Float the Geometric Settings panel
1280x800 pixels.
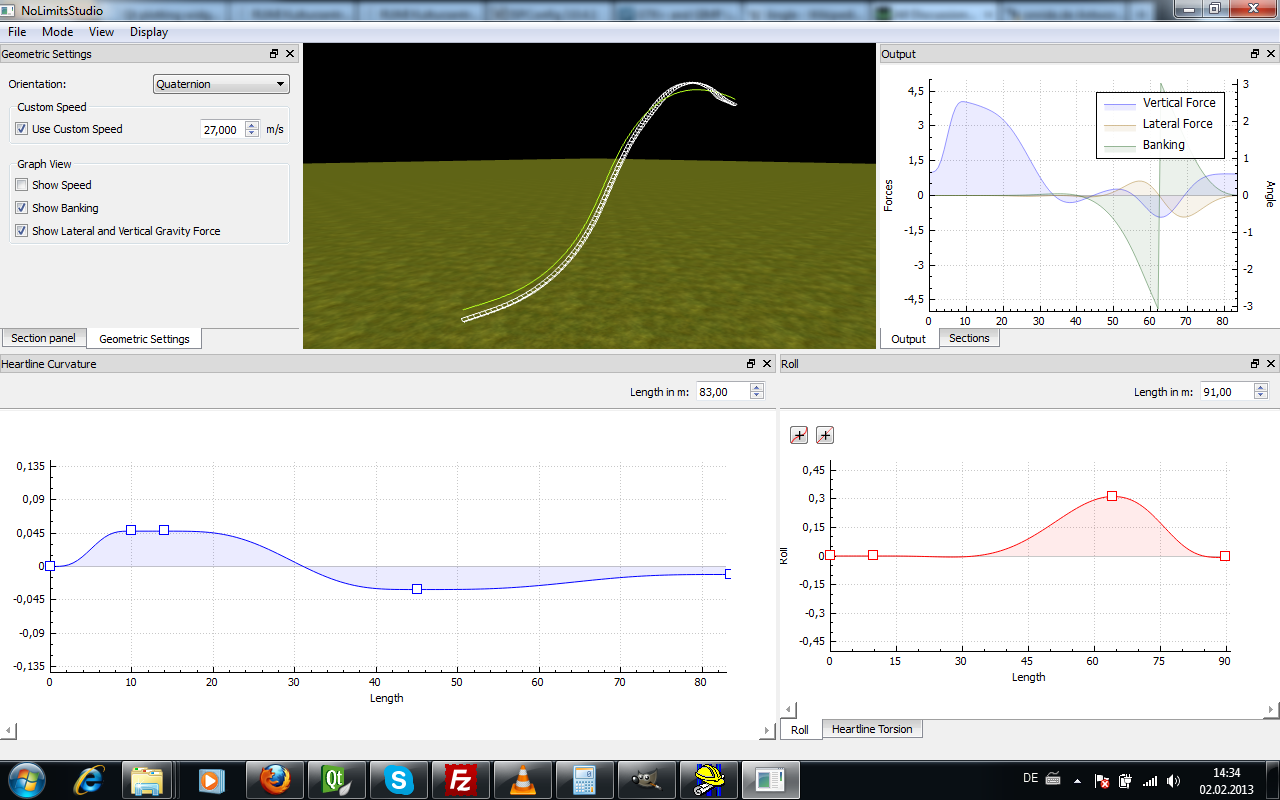[274, 54]
